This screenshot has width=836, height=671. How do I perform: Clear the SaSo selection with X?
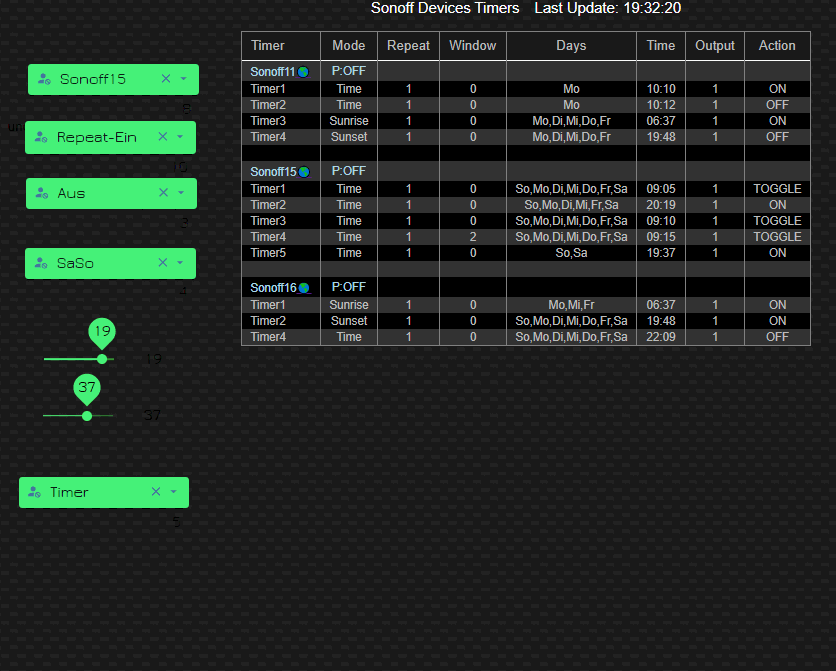pos(163,263)
